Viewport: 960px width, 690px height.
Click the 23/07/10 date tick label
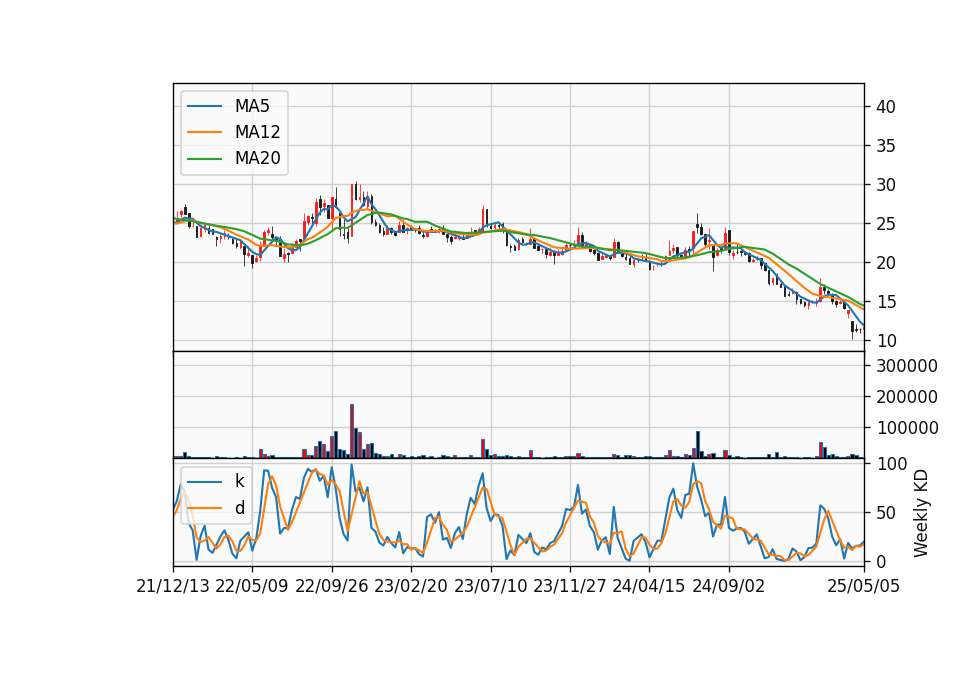(490, 586)
